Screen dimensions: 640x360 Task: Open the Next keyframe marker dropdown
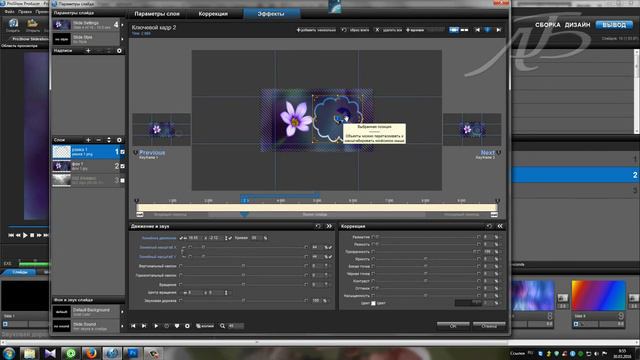click(498, 153)
